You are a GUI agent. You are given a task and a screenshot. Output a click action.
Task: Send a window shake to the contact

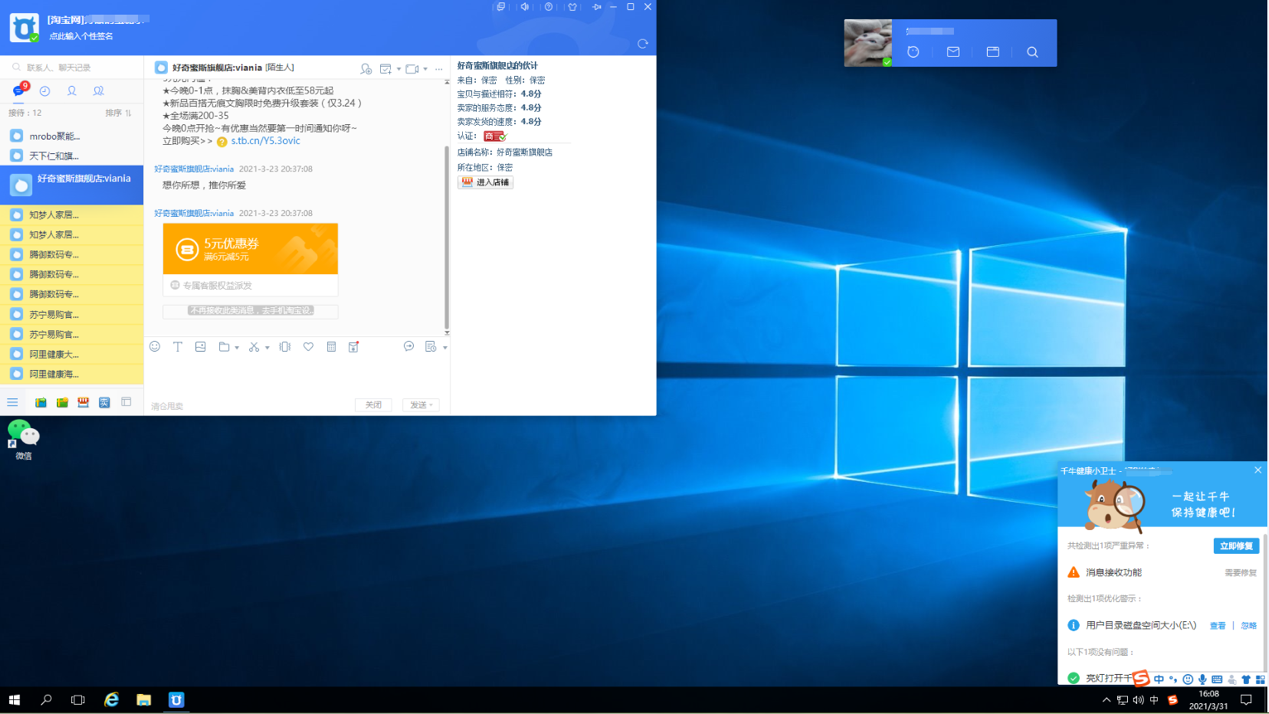(285, 347)
